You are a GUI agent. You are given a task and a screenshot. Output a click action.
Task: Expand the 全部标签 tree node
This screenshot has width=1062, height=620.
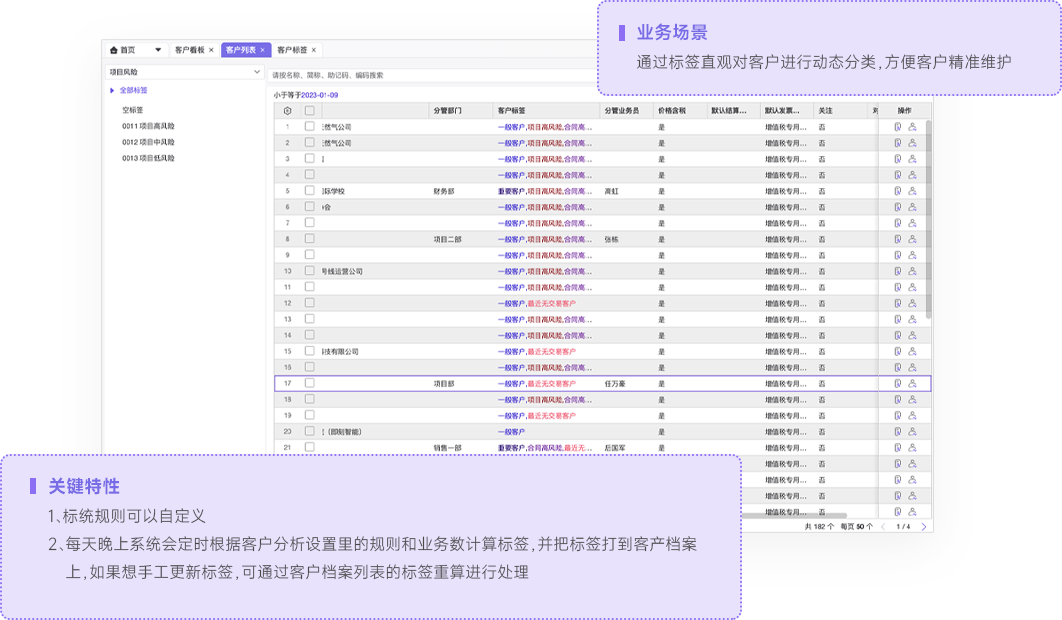(113, 91)
